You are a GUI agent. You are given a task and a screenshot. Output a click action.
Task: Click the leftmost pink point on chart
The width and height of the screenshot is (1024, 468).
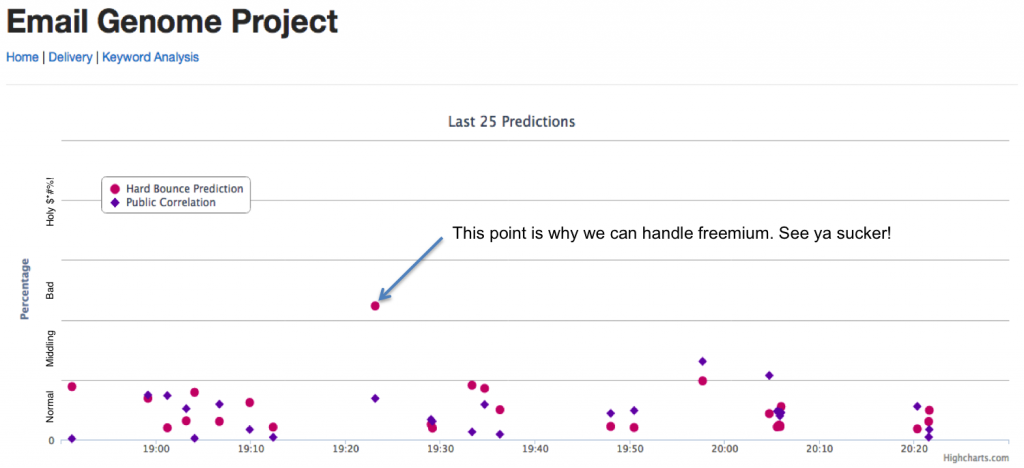[x=72, y=387]
